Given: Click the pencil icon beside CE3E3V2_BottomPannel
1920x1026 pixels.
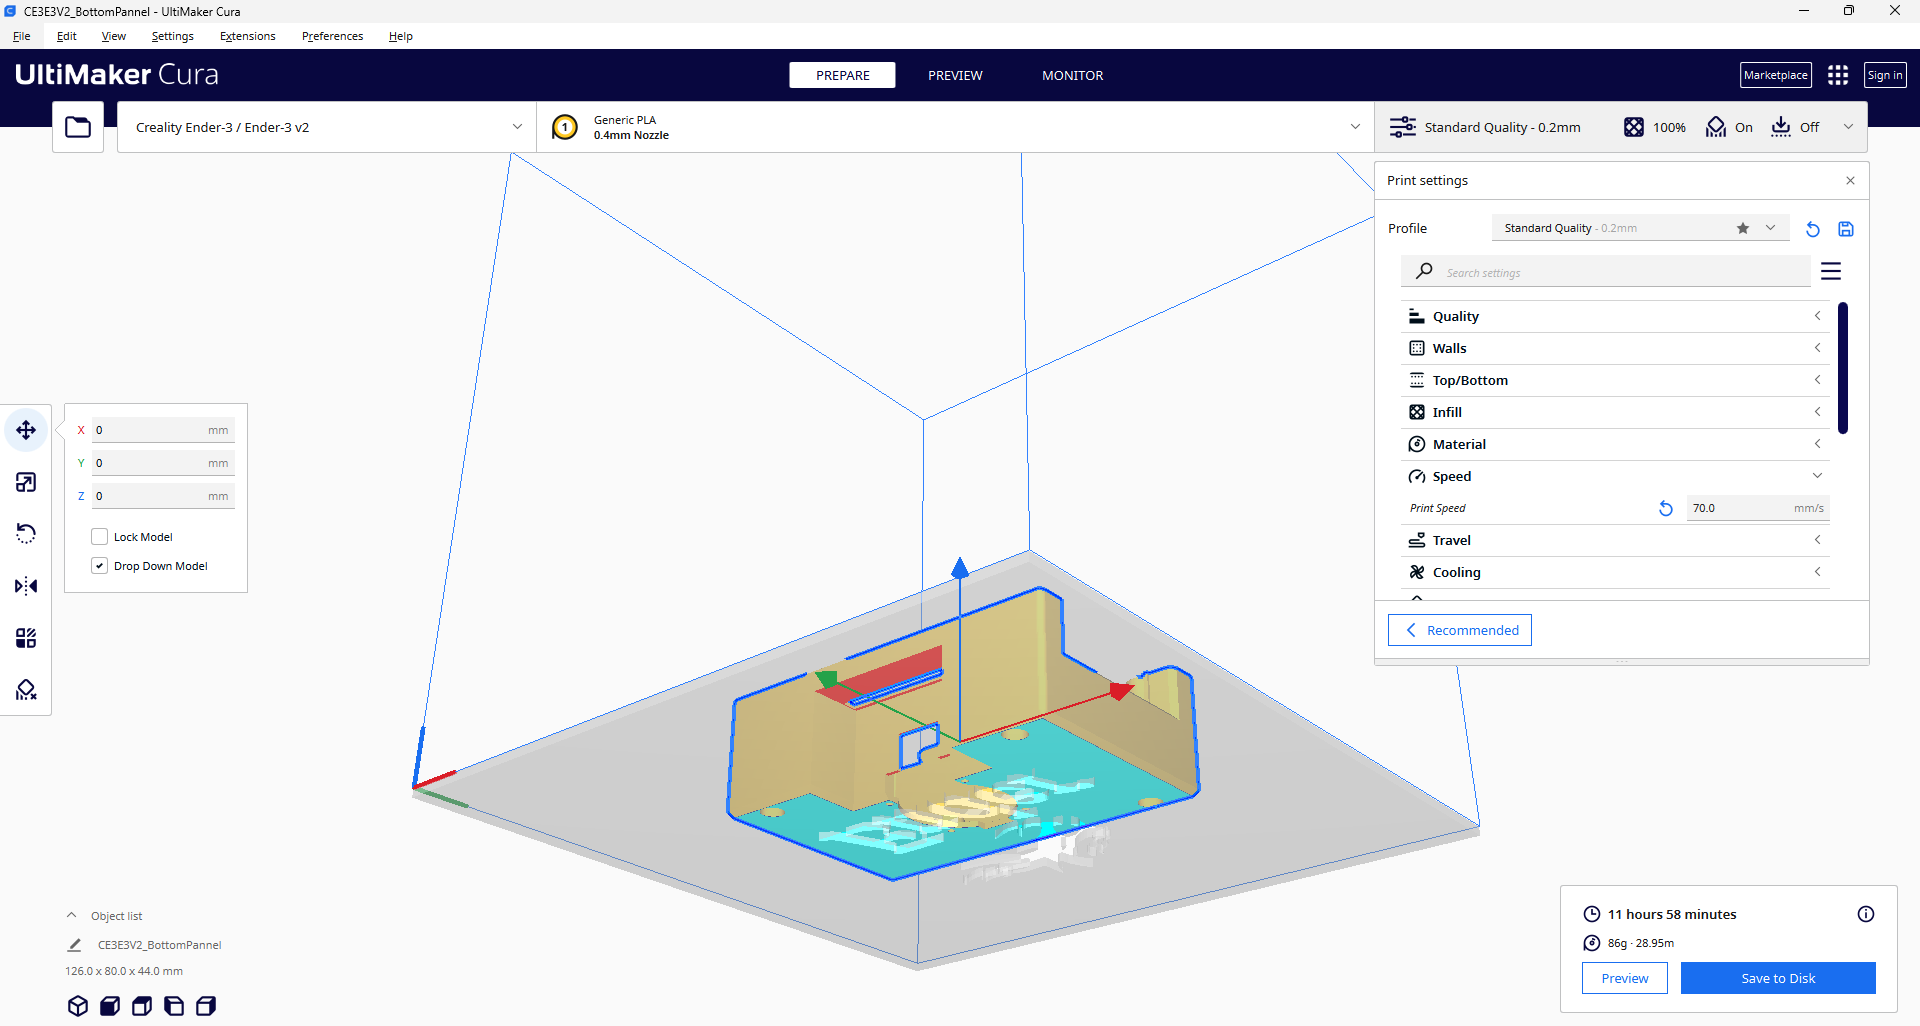Looking at the screenshot, I should (x=74, y=945).
